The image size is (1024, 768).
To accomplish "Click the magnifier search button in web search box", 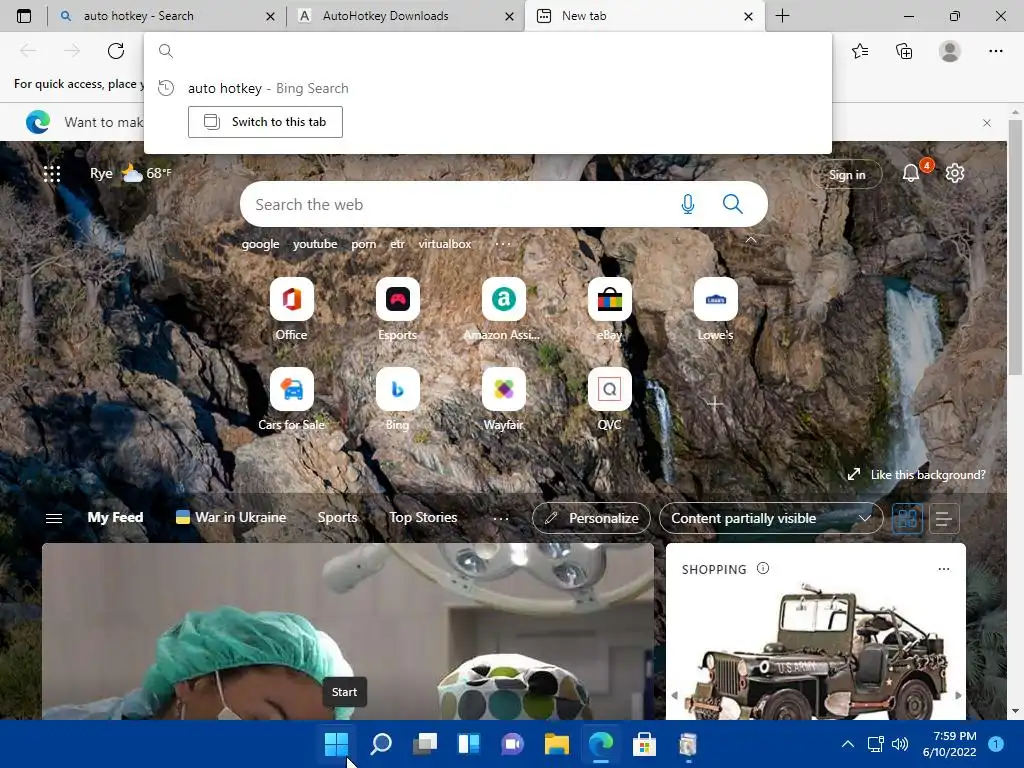I will point(733,204).
